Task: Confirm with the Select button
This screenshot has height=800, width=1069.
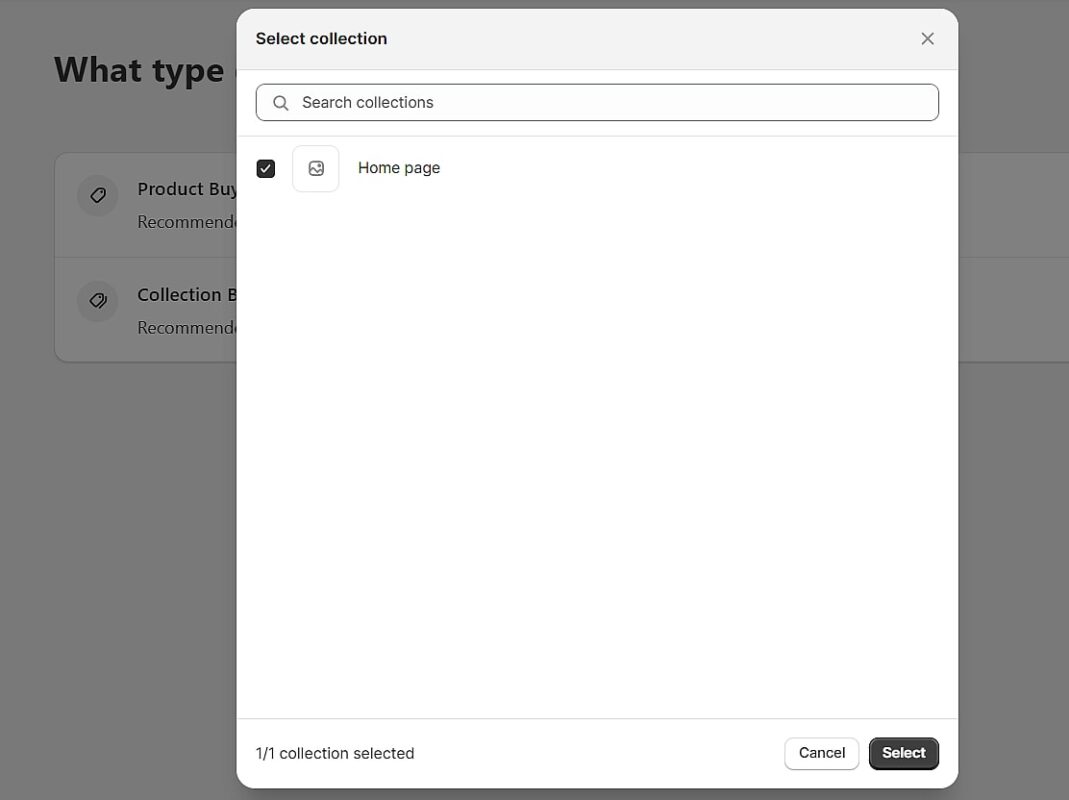Action: coord(903,753)
